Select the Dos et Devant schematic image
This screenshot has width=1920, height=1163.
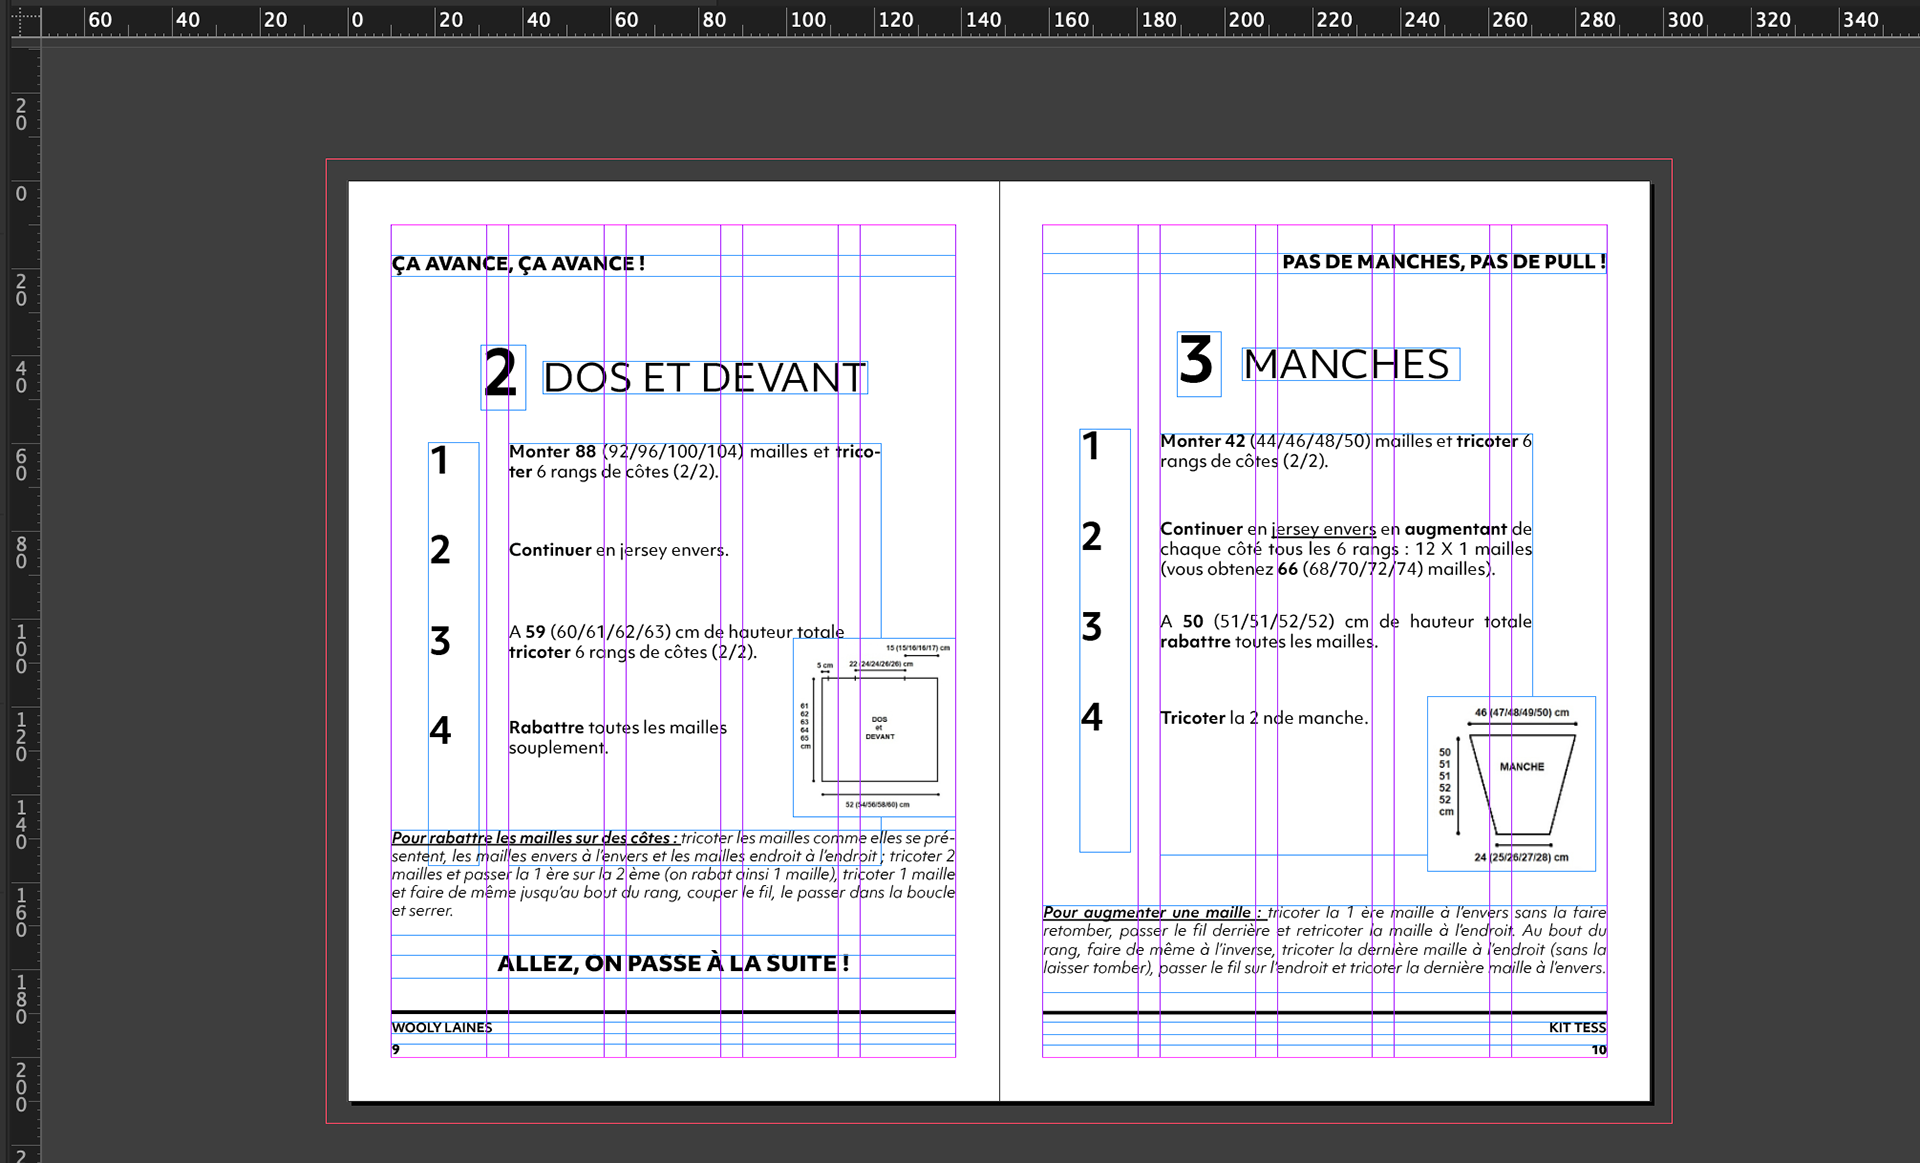(874, 728)
